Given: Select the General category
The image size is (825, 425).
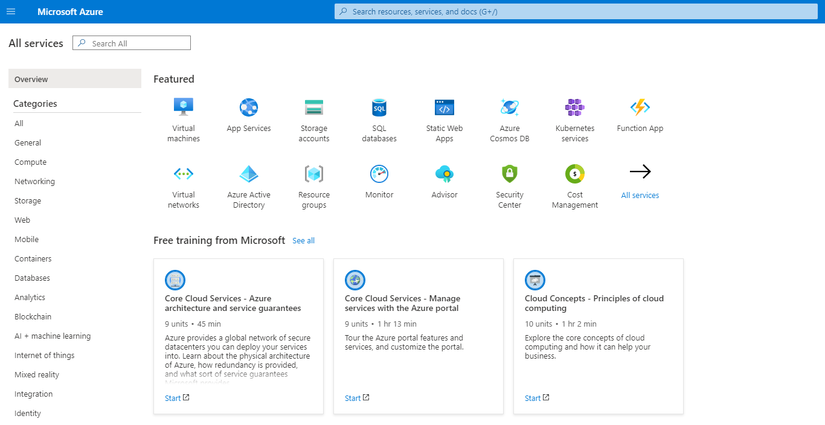Looking at the screenshot, I should coord(28,143).
